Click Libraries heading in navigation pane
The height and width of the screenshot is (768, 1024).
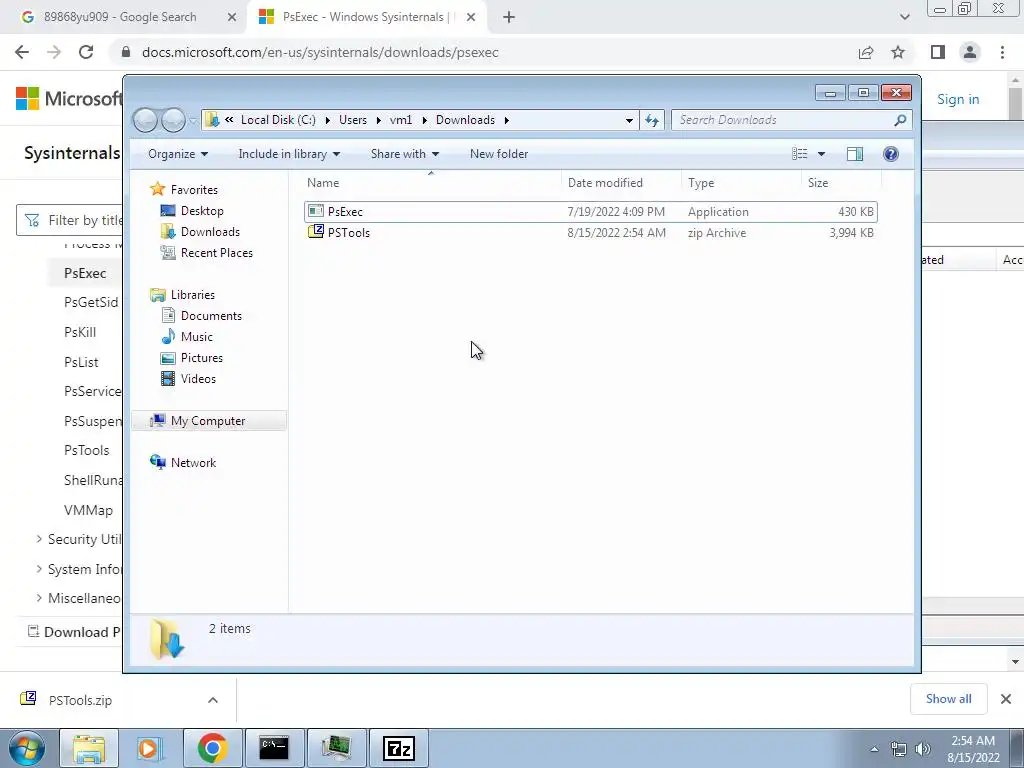(x=192, y=295)
